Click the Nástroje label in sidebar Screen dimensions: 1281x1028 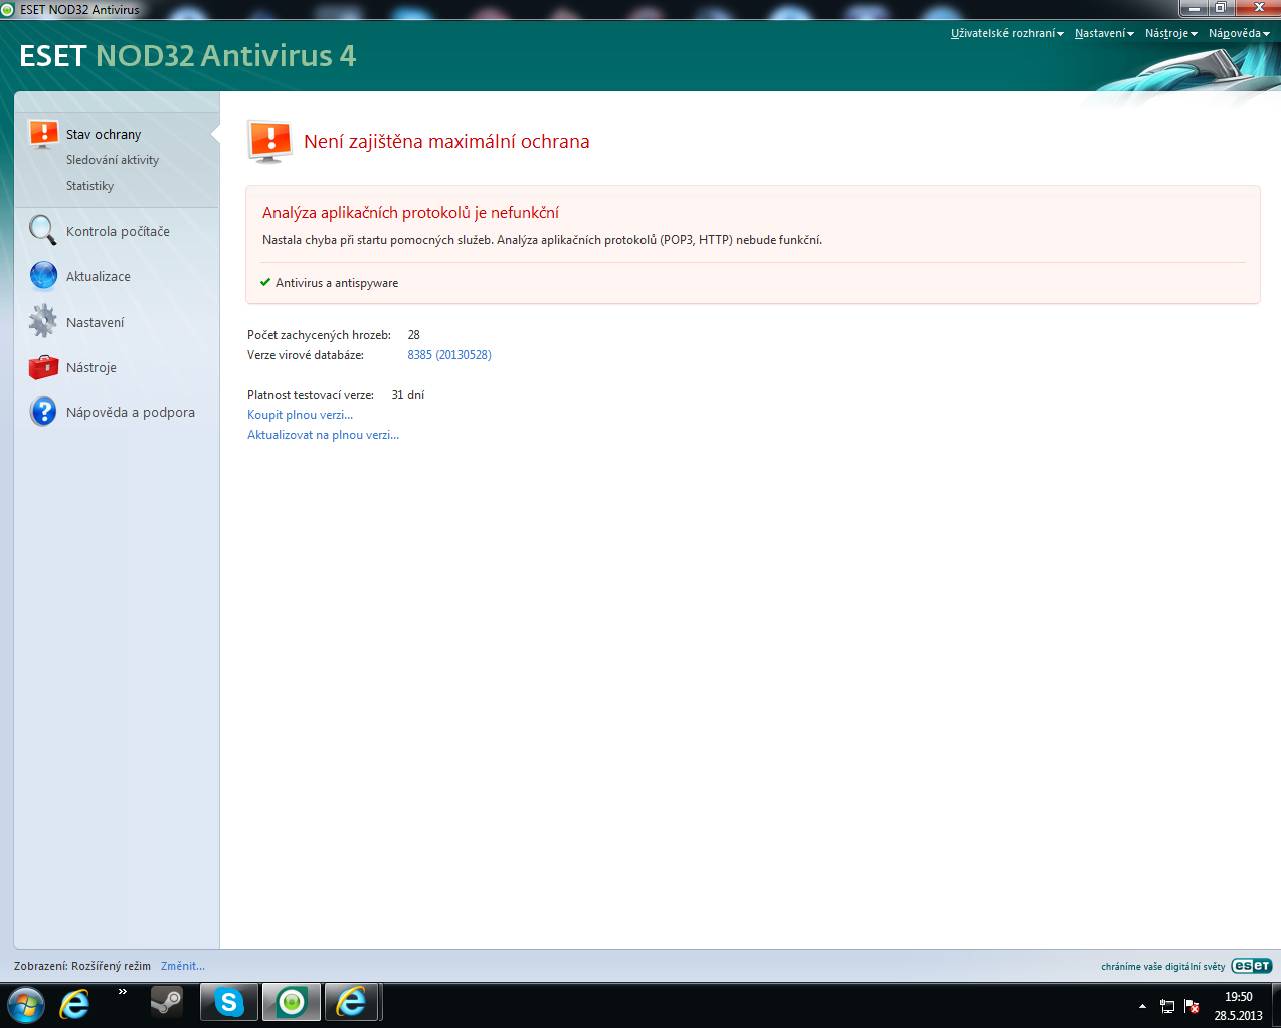tap(91, 367)
